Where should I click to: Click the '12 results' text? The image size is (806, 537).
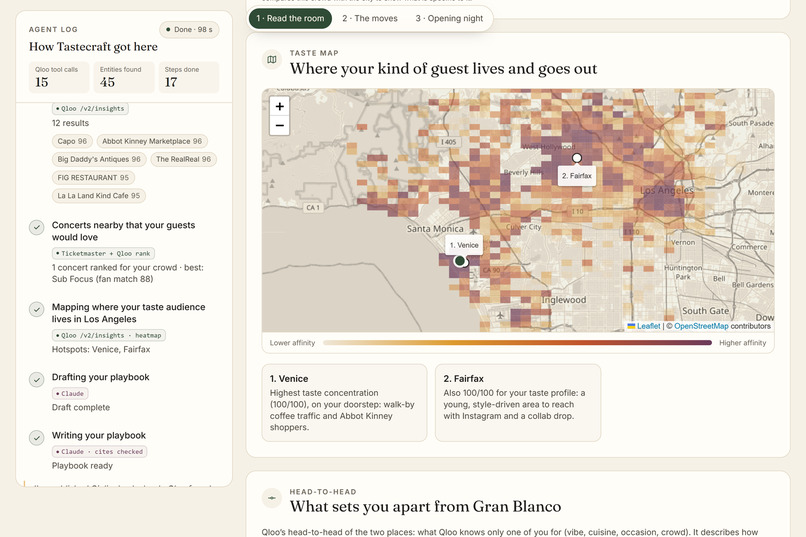click(70, 123)
